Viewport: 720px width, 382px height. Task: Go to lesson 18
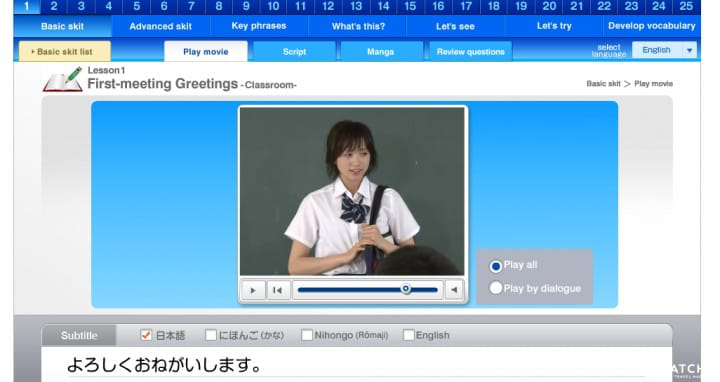pyautogui.click(x=494, y=6)
